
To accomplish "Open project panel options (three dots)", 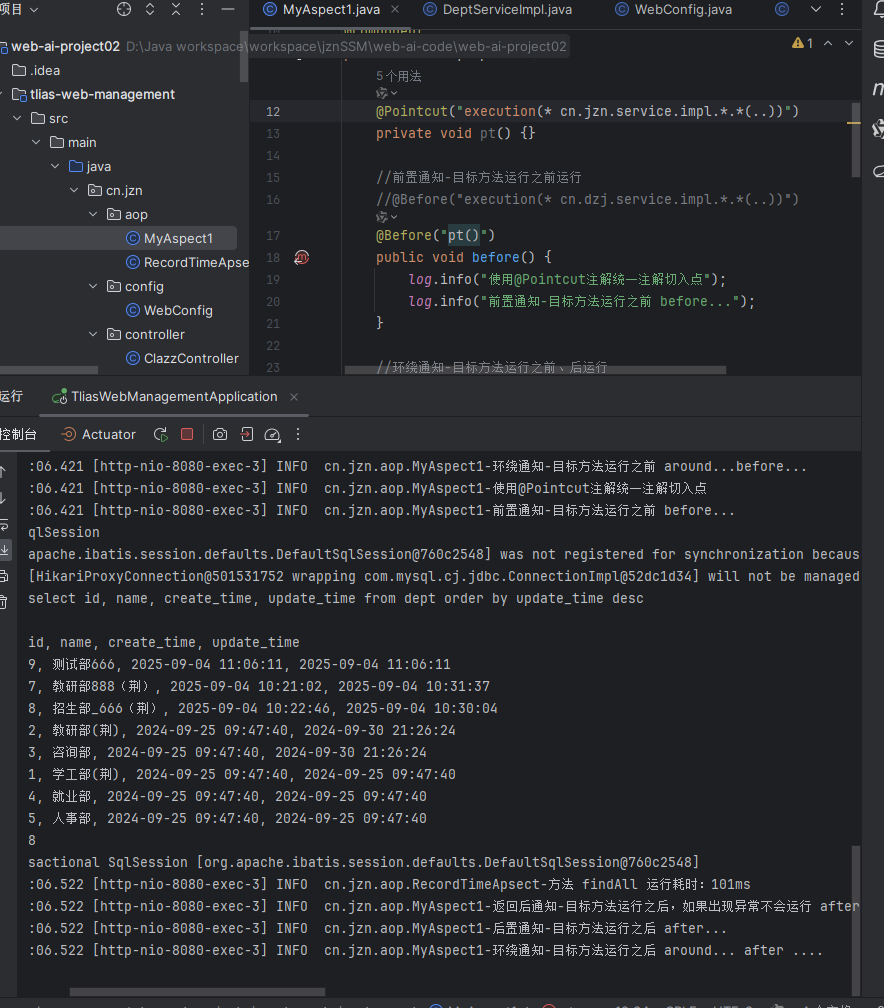I will point(202,9).
